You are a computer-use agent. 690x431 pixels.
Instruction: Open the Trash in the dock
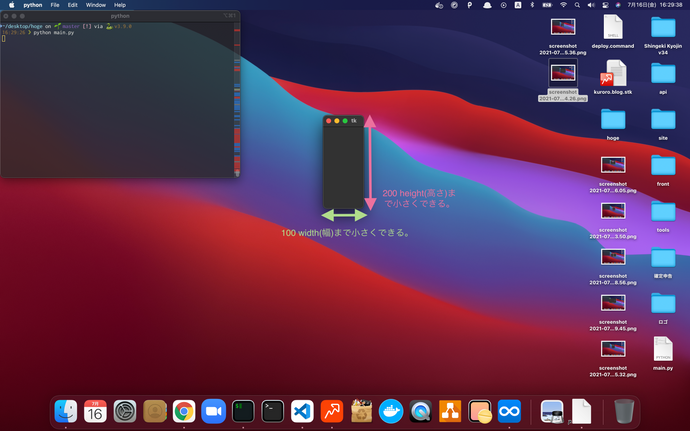[624, 411]
